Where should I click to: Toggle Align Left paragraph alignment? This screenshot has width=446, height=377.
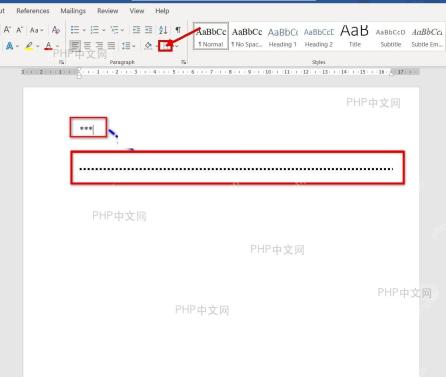(x=75, y=45)
